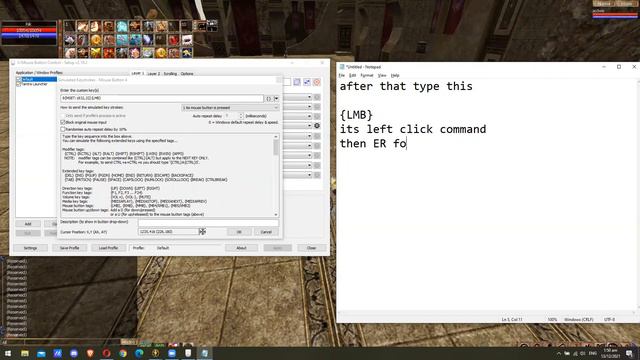Open Notepad Edit menu
The height and width of the screenshot is (360, 640).
[352, 76]
